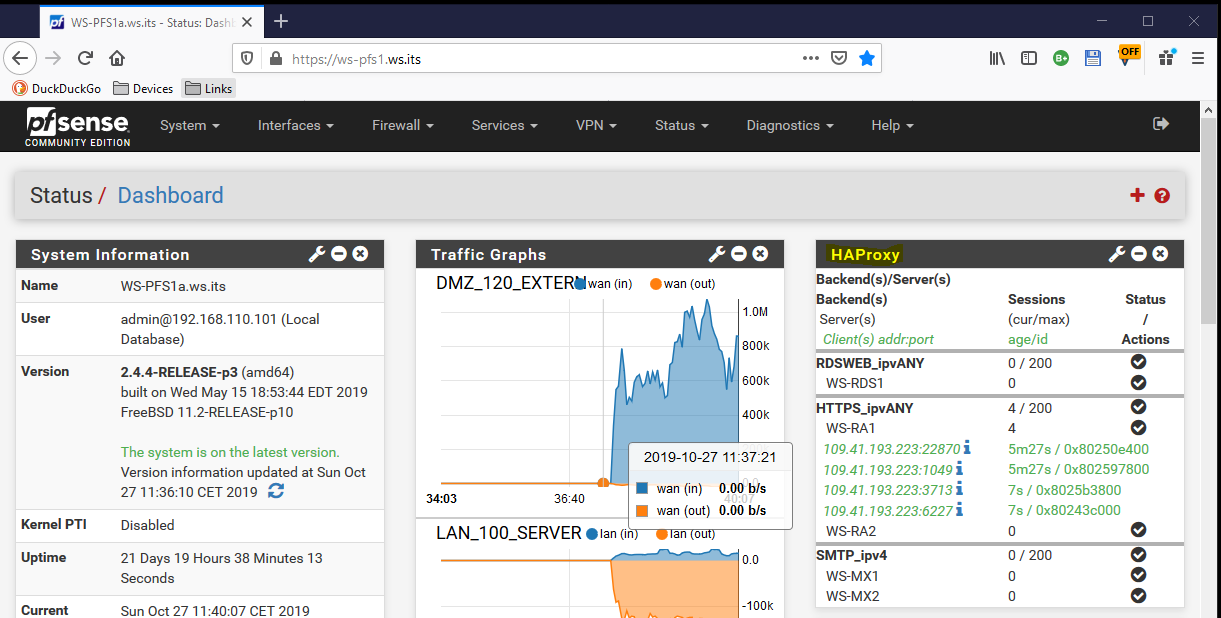Toggle status checkmark for SMTP_ipv4 backend
The image size is (1221, 618).
1138,555
